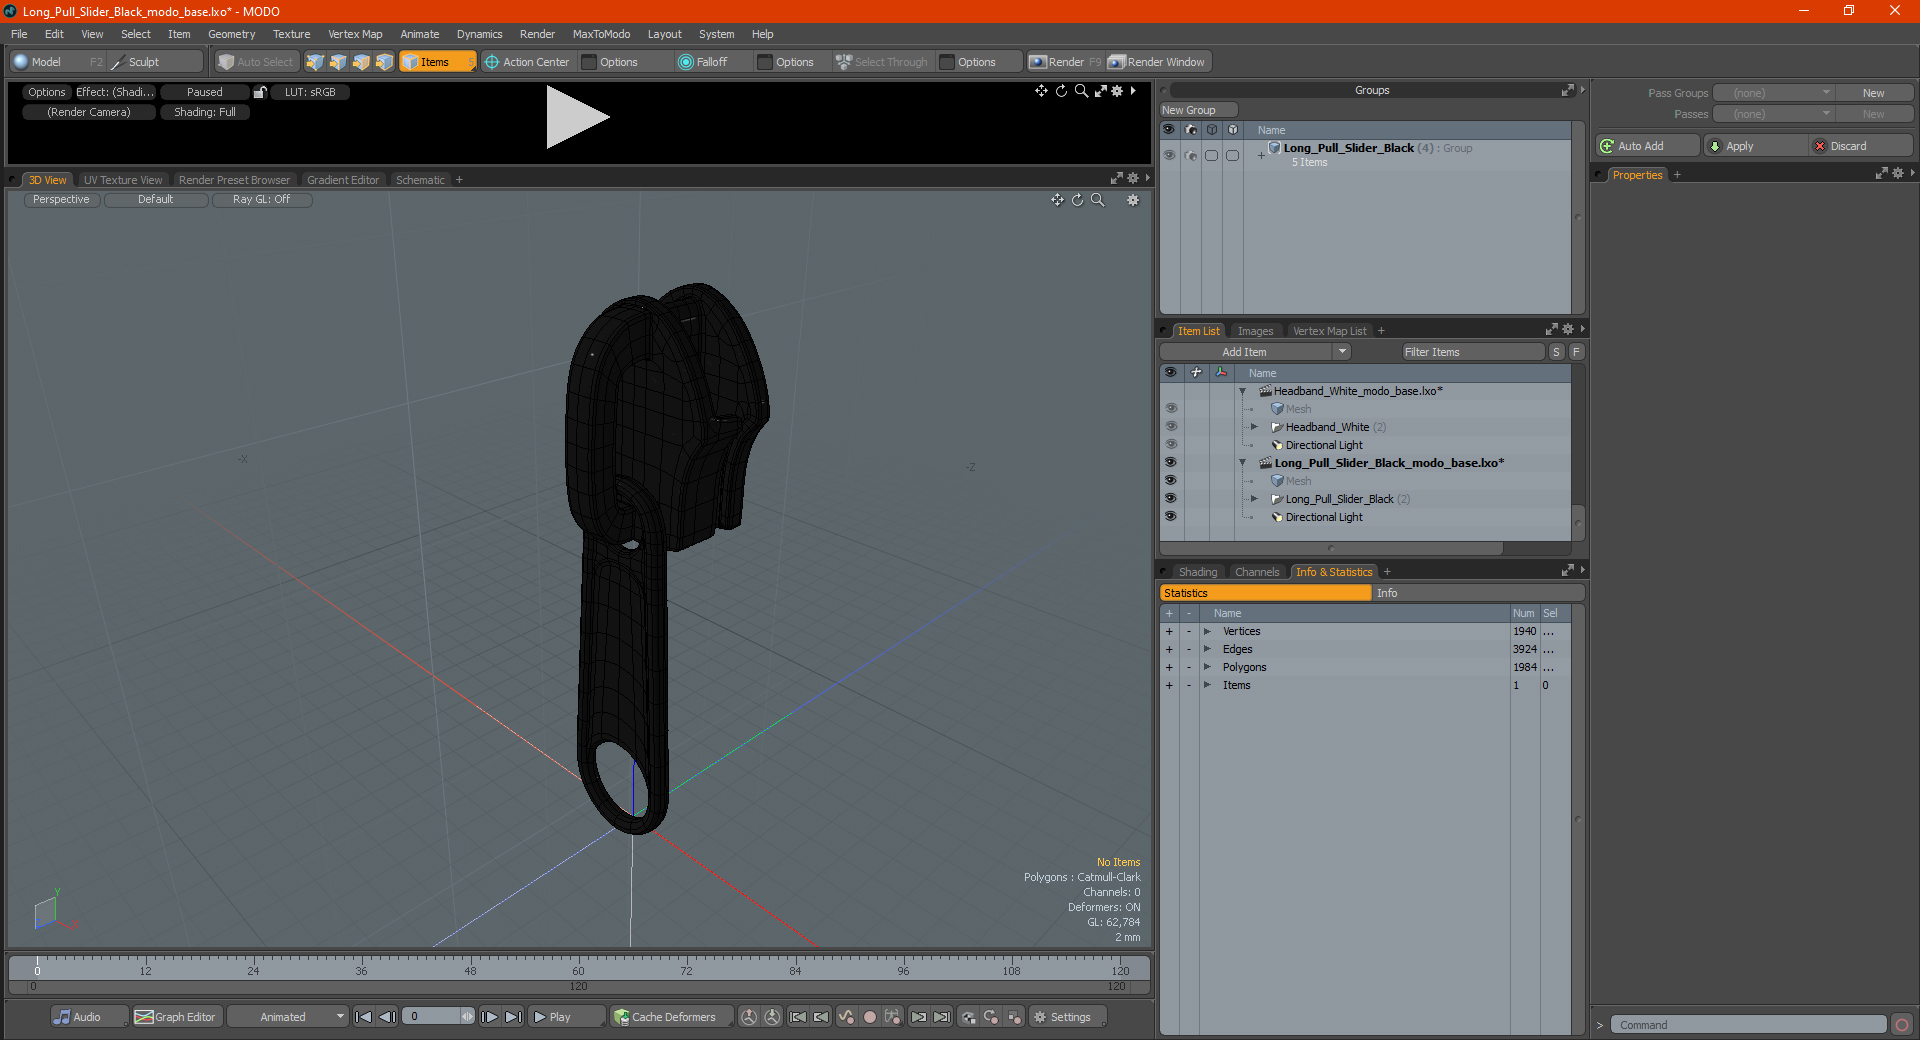This screenshot has height=1040, width=1920.
Task: Toggle eye for Long_Pull_Slider_Black group
Action: [1169, 155]
